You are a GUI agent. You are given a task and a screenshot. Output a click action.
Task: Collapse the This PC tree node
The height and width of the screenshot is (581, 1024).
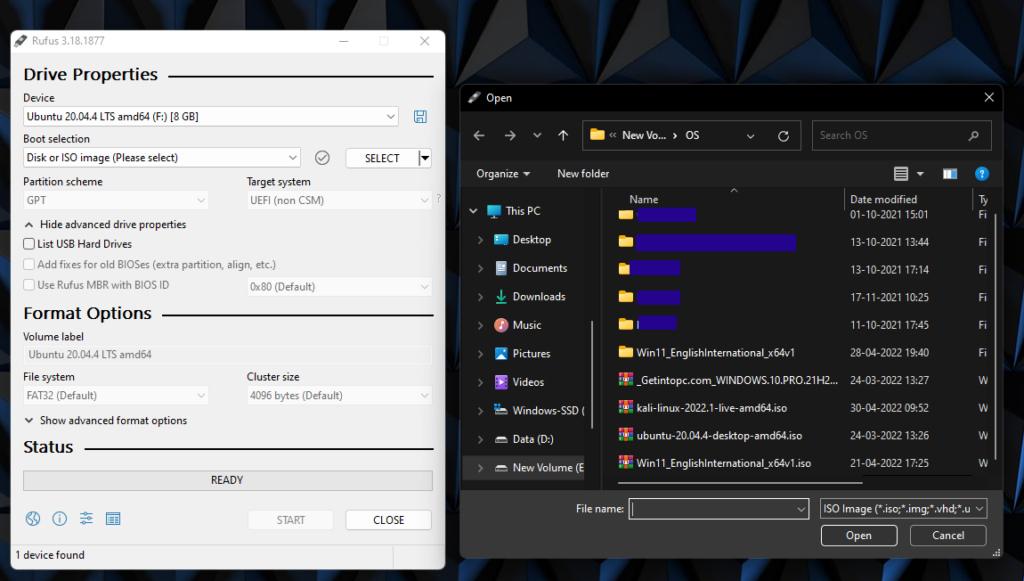coord(473,211)
